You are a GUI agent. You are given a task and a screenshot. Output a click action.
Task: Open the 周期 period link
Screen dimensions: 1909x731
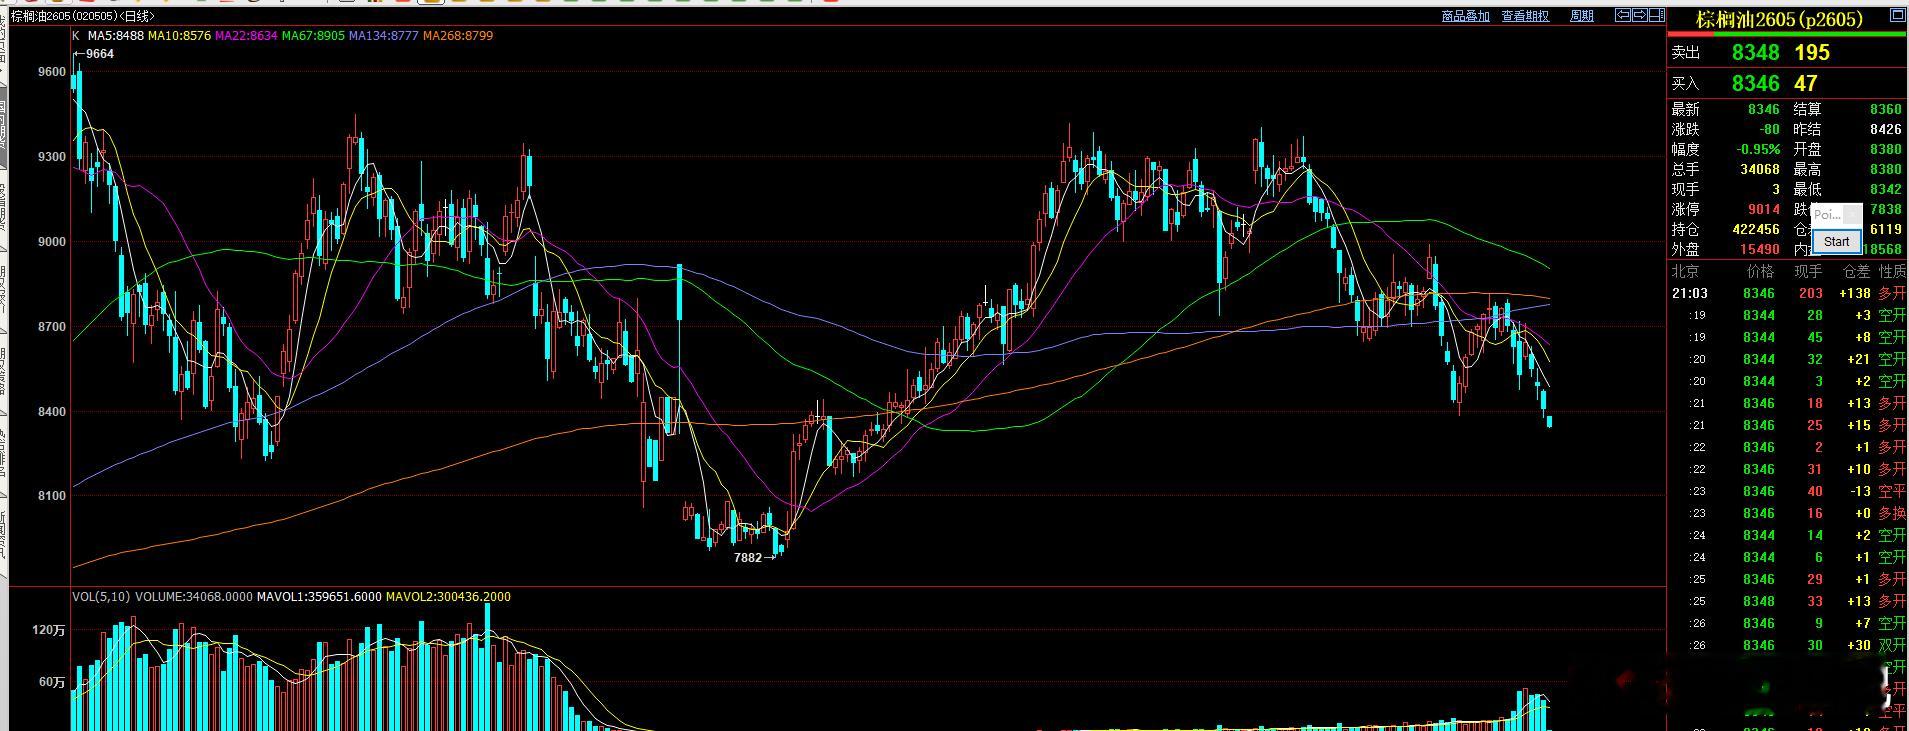[1582, 16]
